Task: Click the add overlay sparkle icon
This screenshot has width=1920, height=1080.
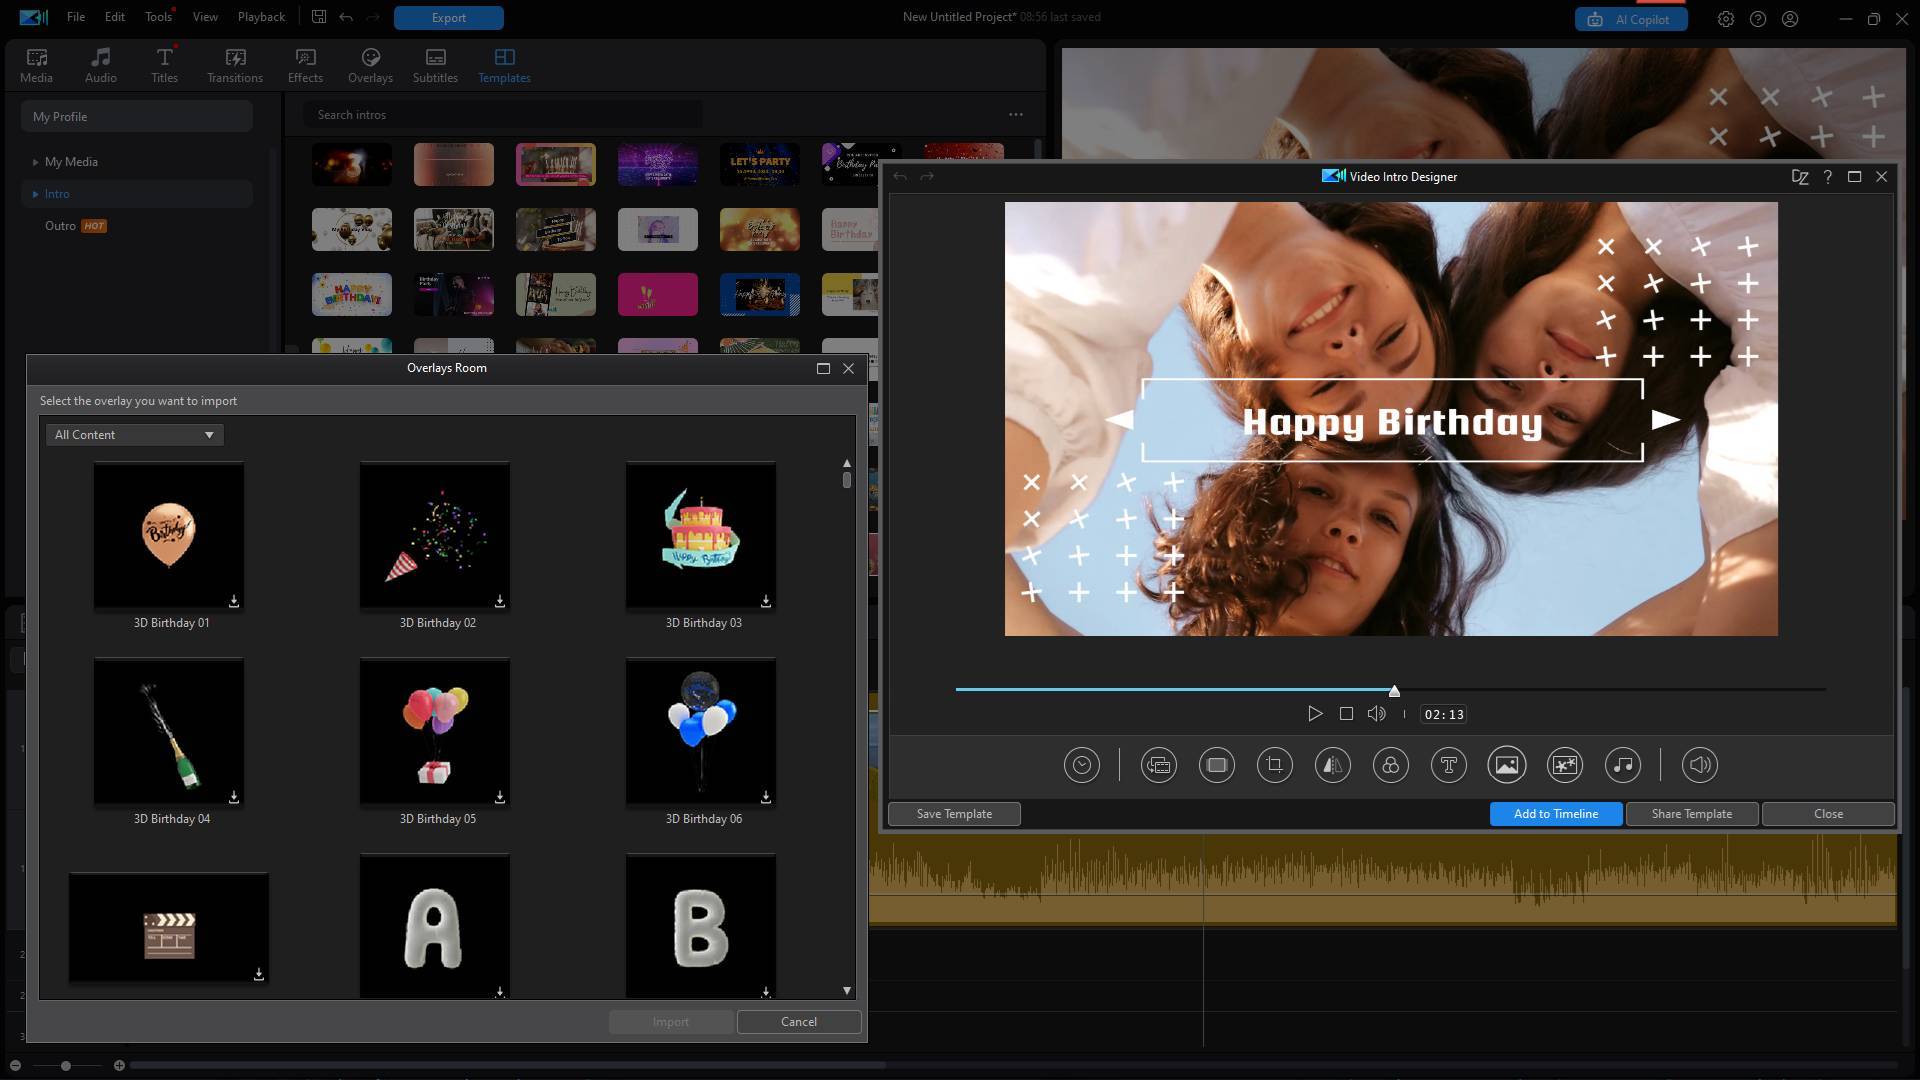Action: (1564, 766)
